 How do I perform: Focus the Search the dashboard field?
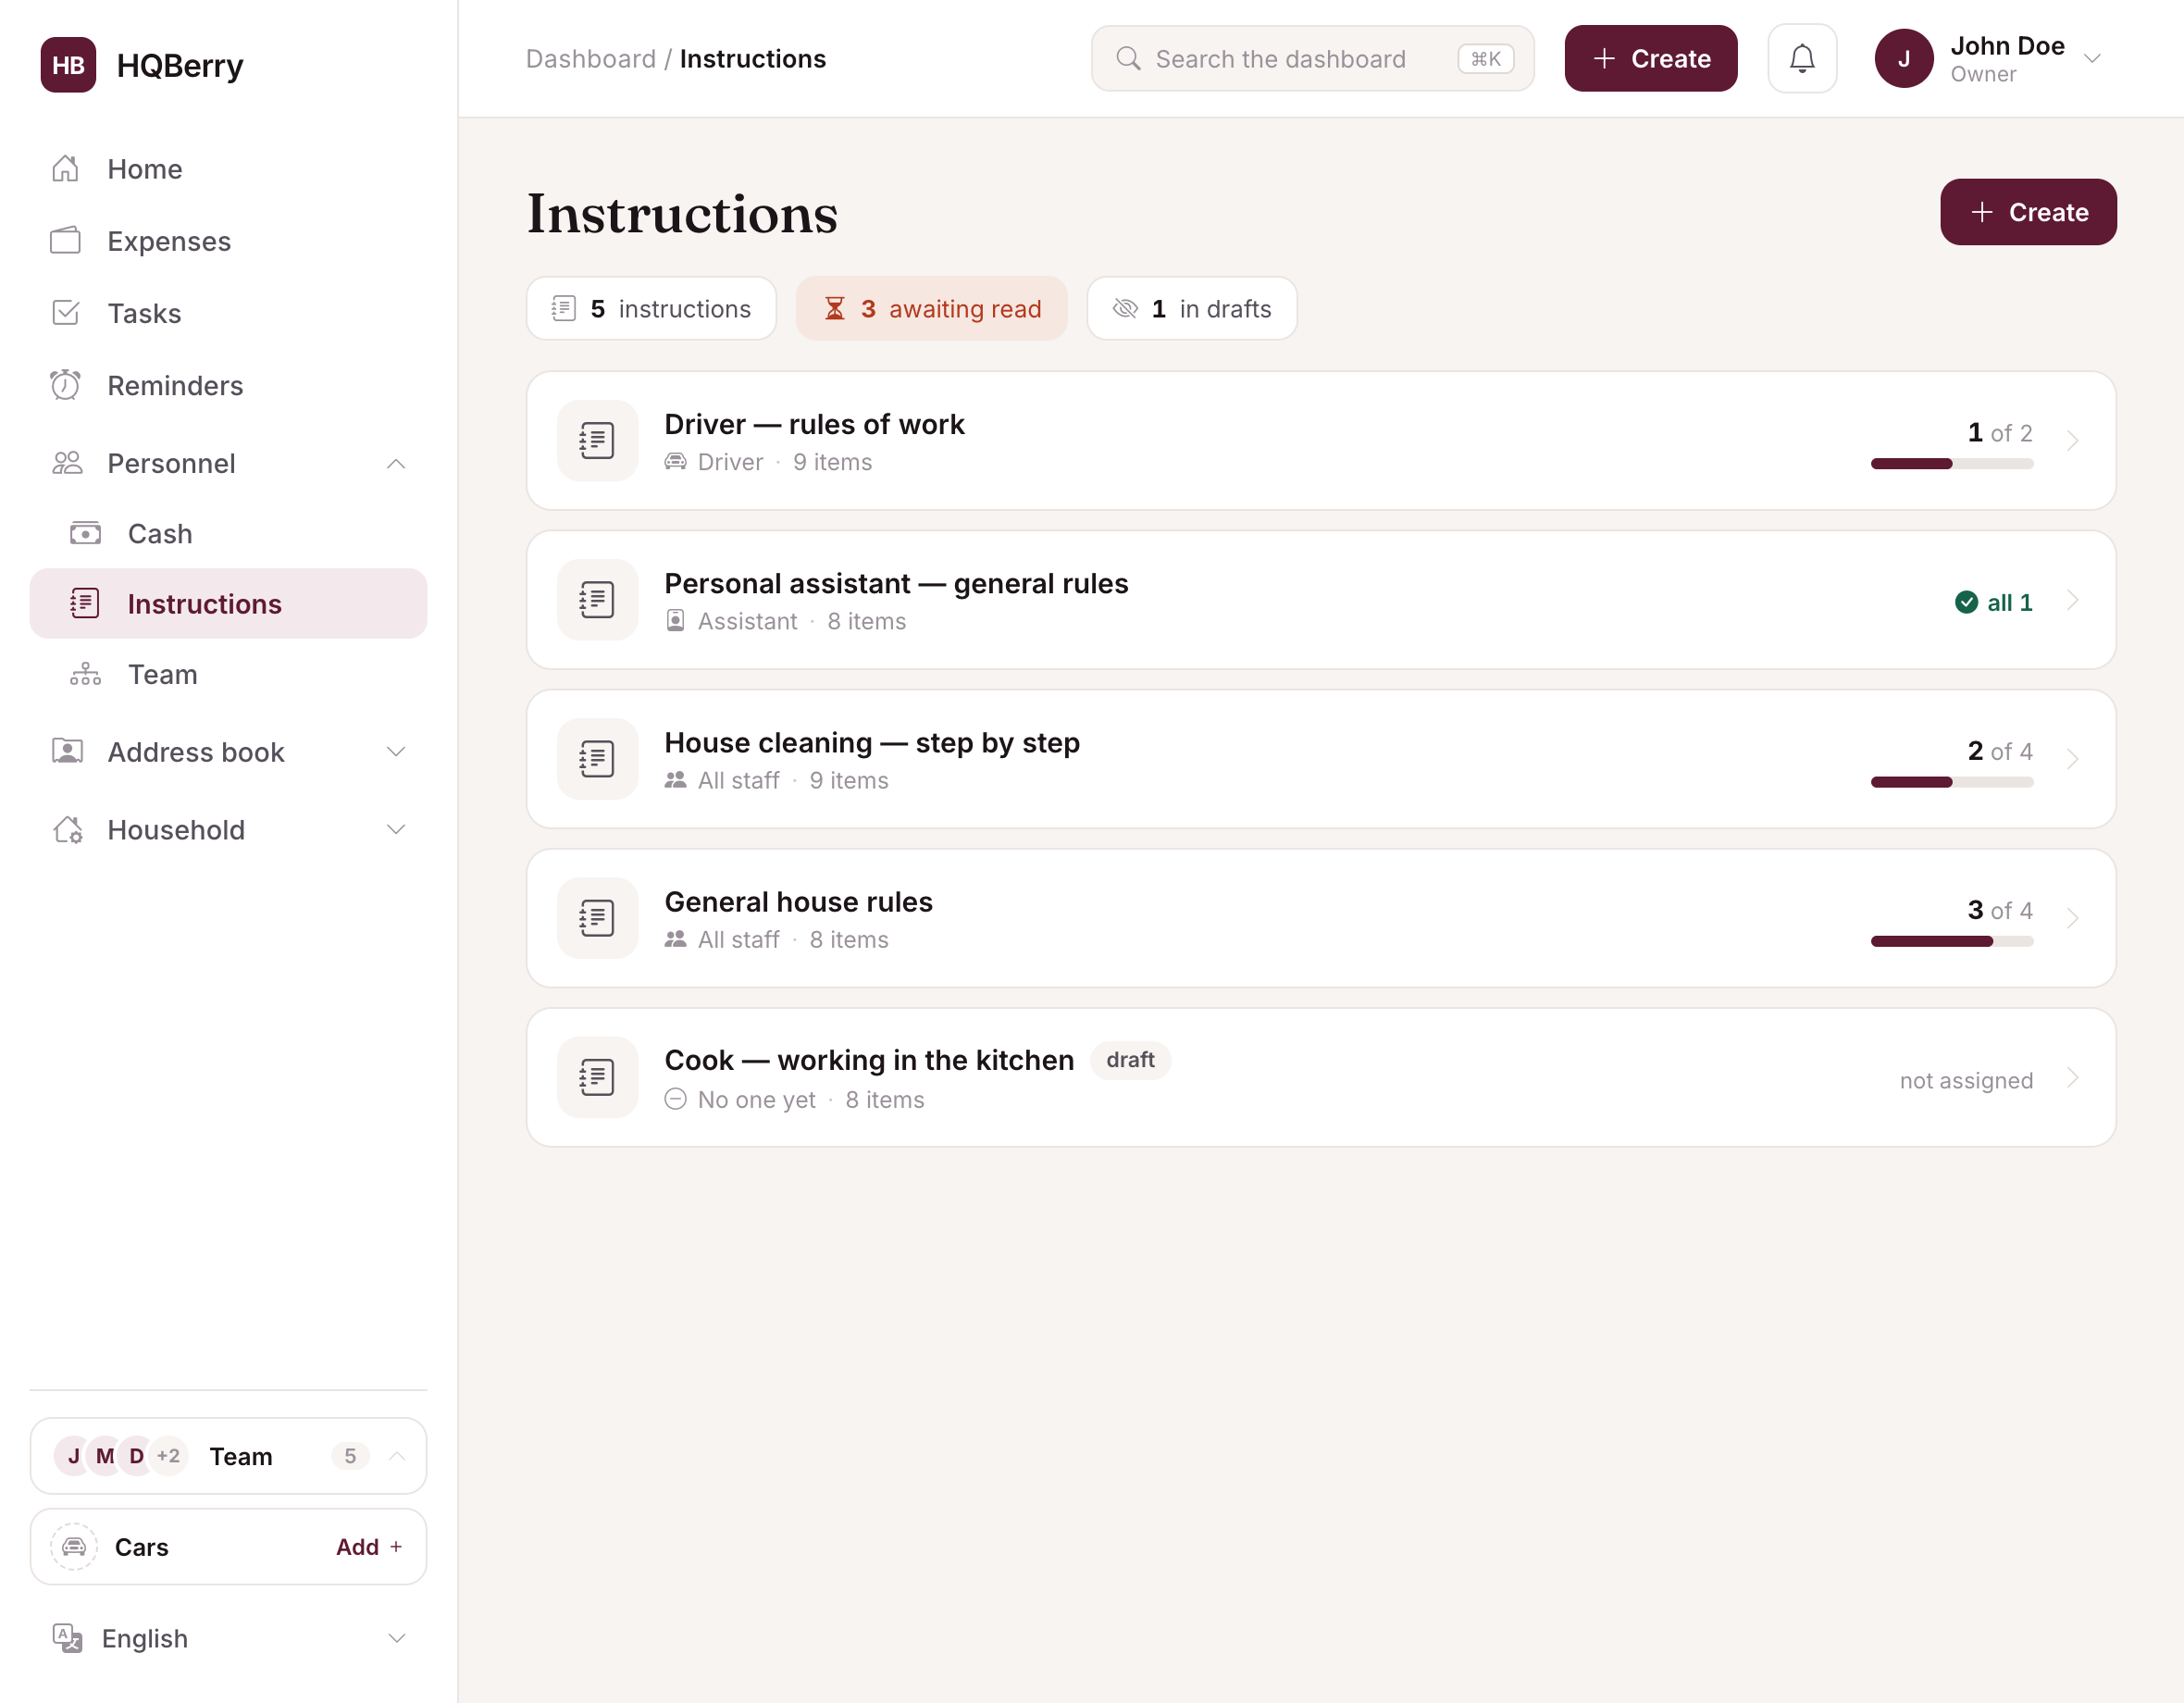click(1312, 59)
